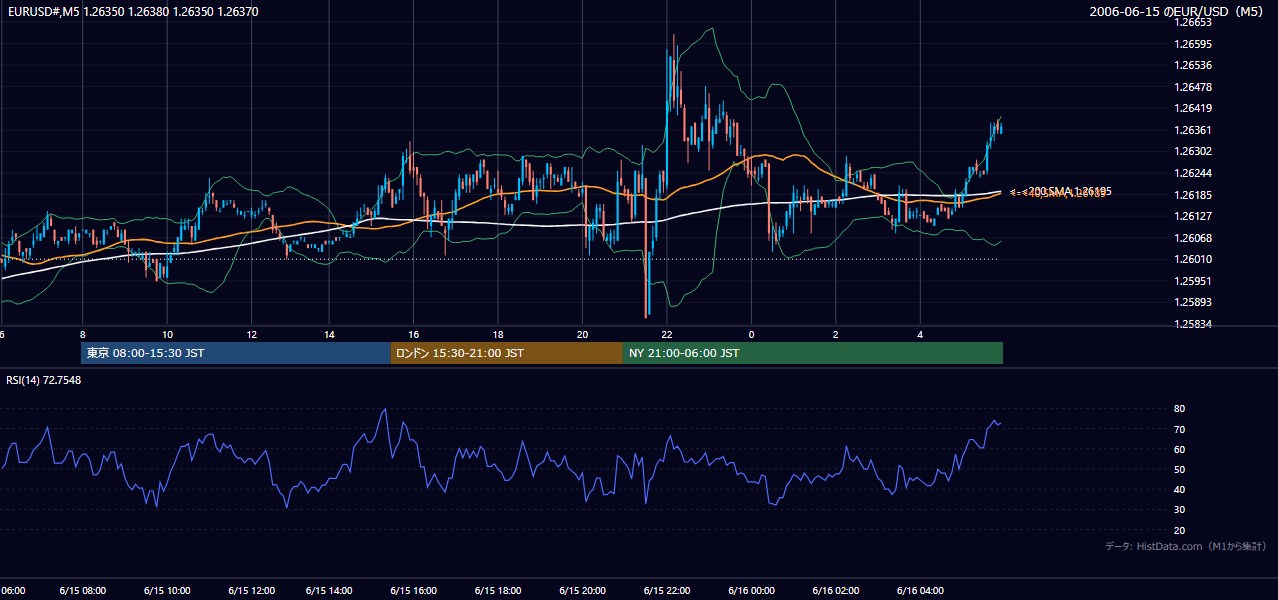Click the 'RSI(14) 72.7548' indicator label
The width and height of the screenshot is (1278, 600).
click(44, 380)
